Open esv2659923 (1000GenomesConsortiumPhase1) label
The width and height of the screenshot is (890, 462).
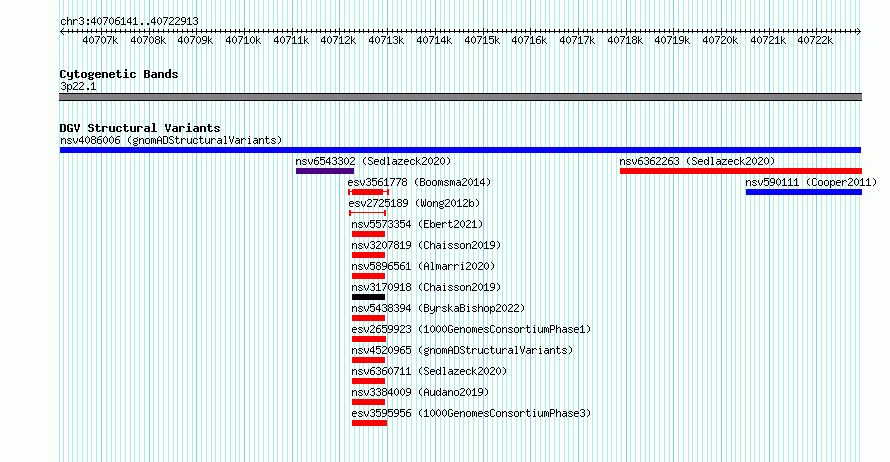pos(471,329)
